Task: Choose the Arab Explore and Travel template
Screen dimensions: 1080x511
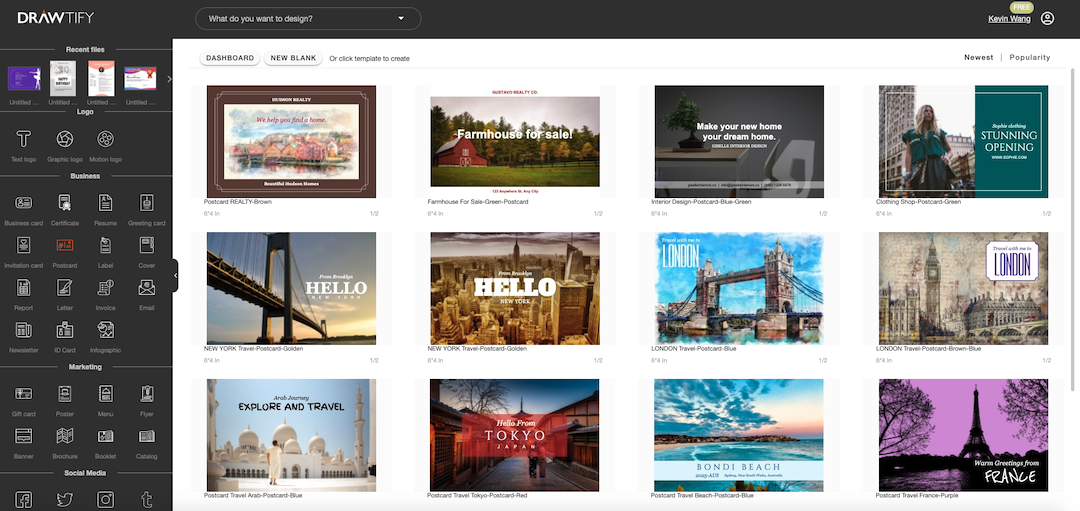Action: click(291, 435)
